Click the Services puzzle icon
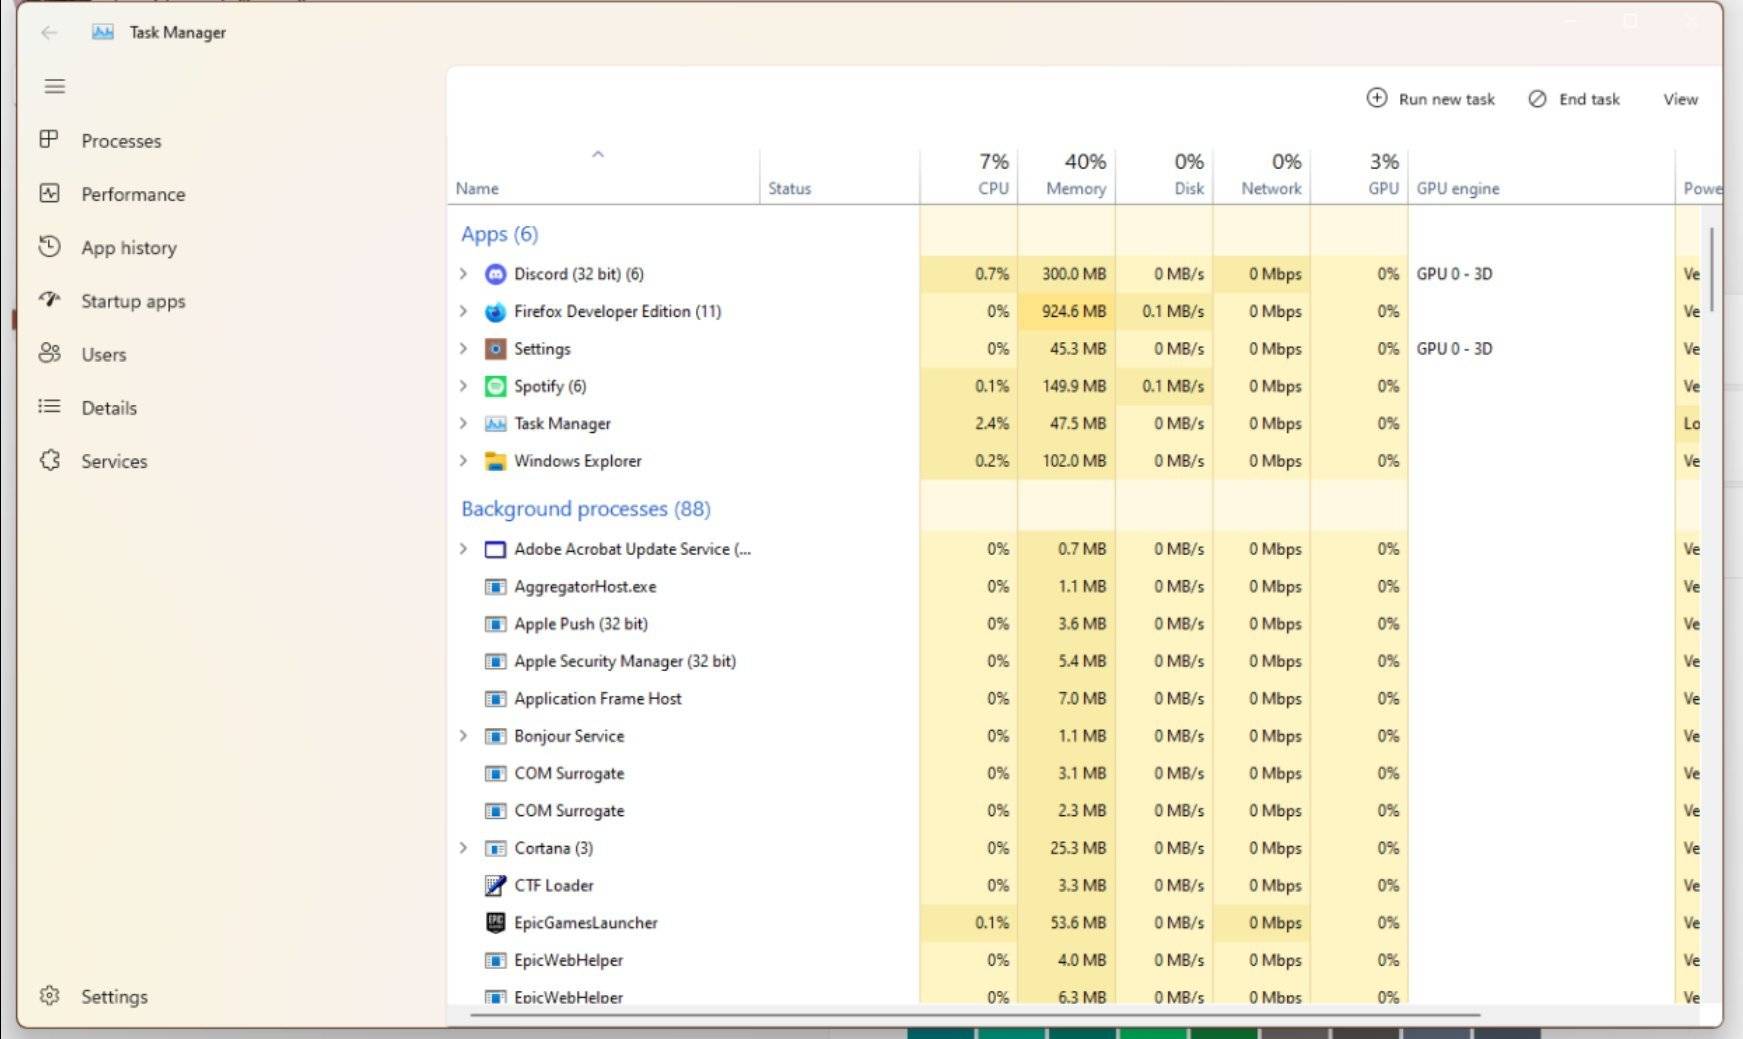This screenshot has width=1743, height=1039. (x=49, y=460)
